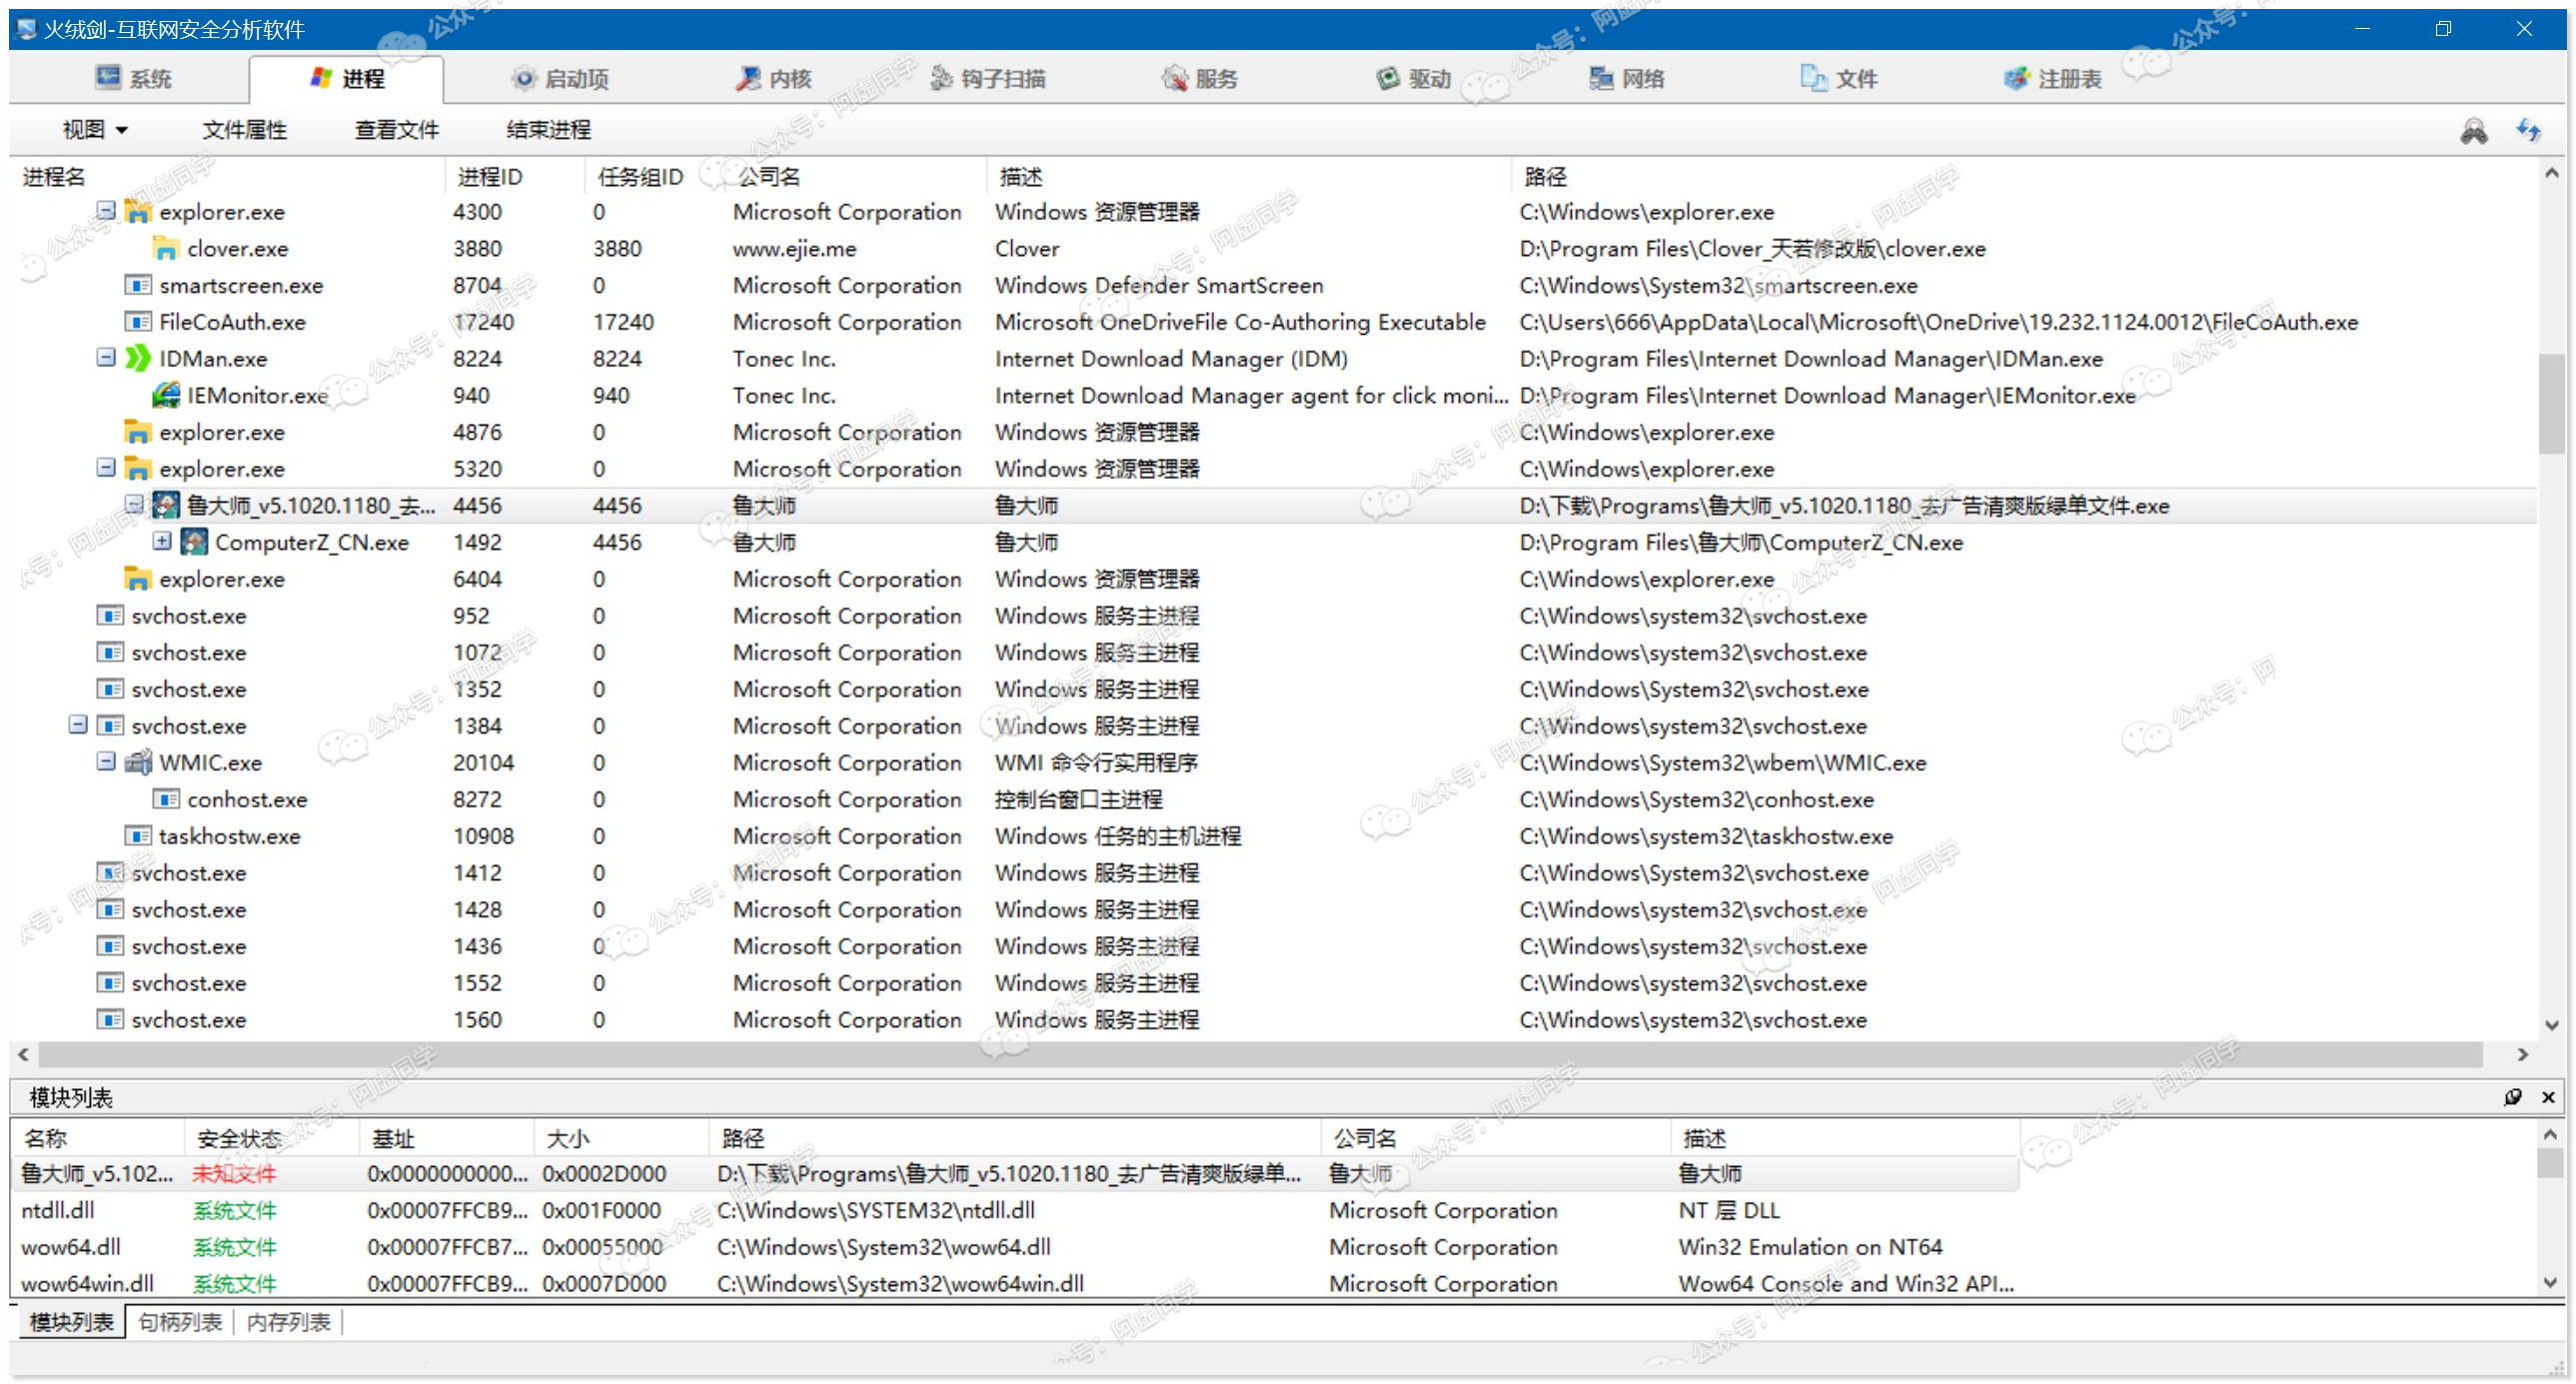The height and width of the screenshot is (1384, 2576).
Task: Click the IDMan.exe green arrow icon
Action: pyautogui.click(x=137, y=358)
